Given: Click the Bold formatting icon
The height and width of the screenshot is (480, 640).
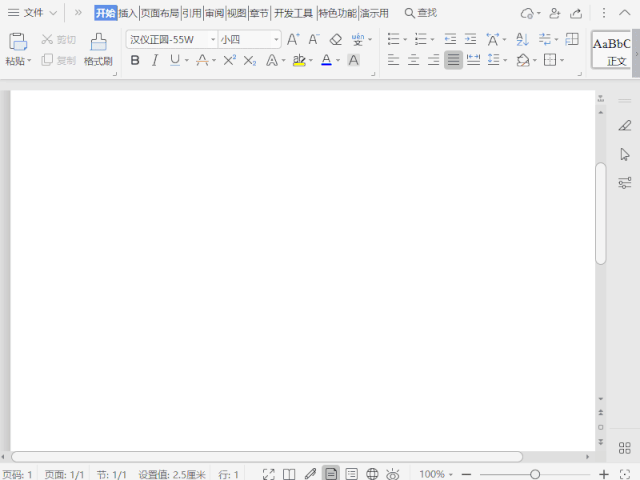Looking at the screenshot, I should click(134, 61).
